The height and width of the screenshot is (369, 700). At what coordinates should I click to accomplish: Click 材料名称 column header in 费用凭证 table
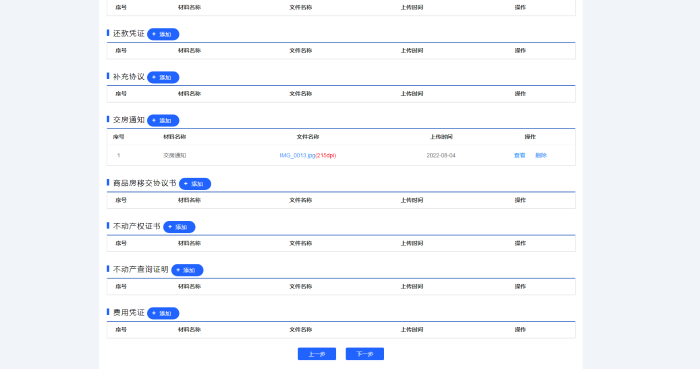(189, 330)
